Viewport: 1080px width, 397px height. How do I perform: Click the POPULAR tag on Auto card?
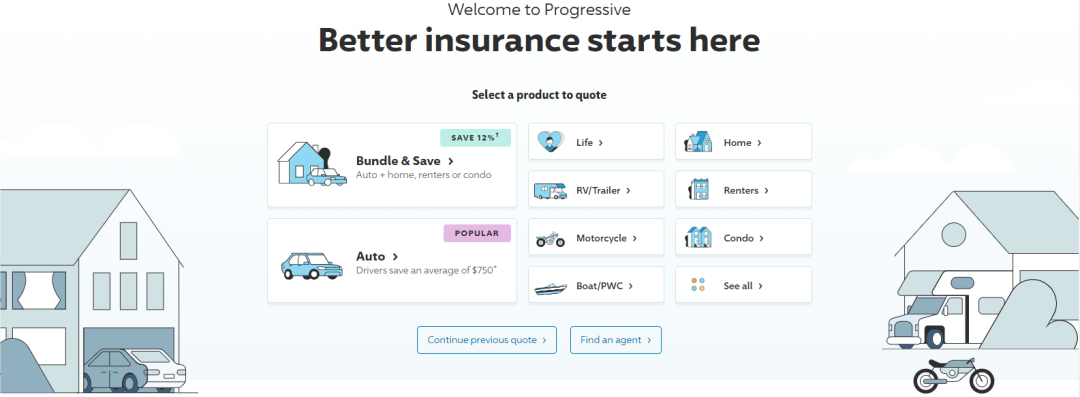[477, 233]
